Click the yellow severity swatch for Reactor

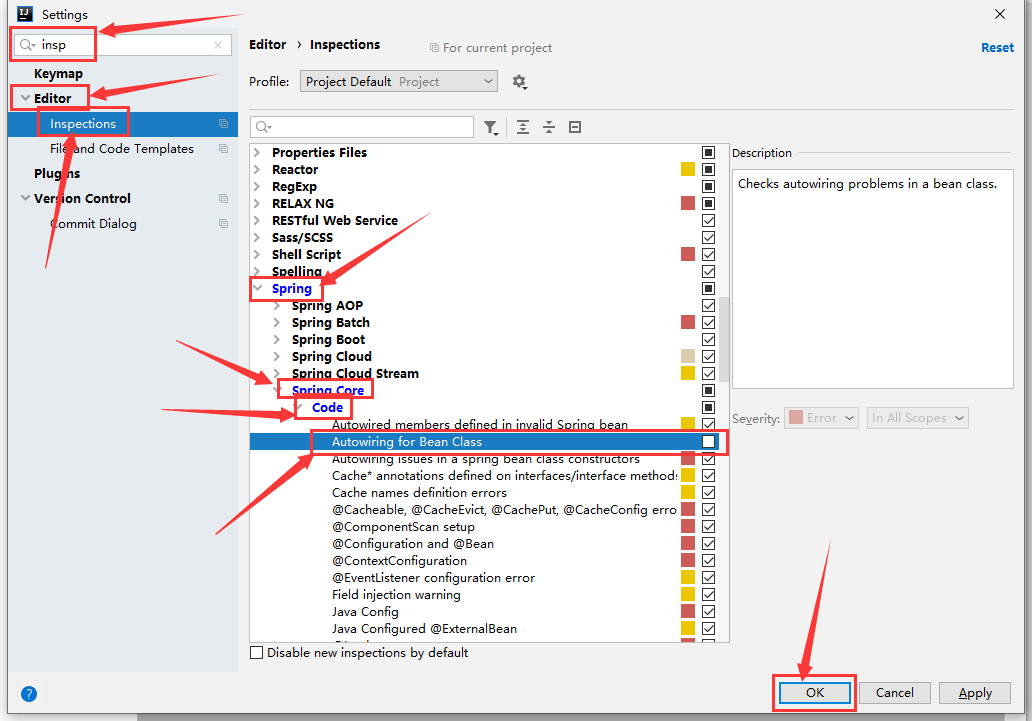click(x=688, y=170)
